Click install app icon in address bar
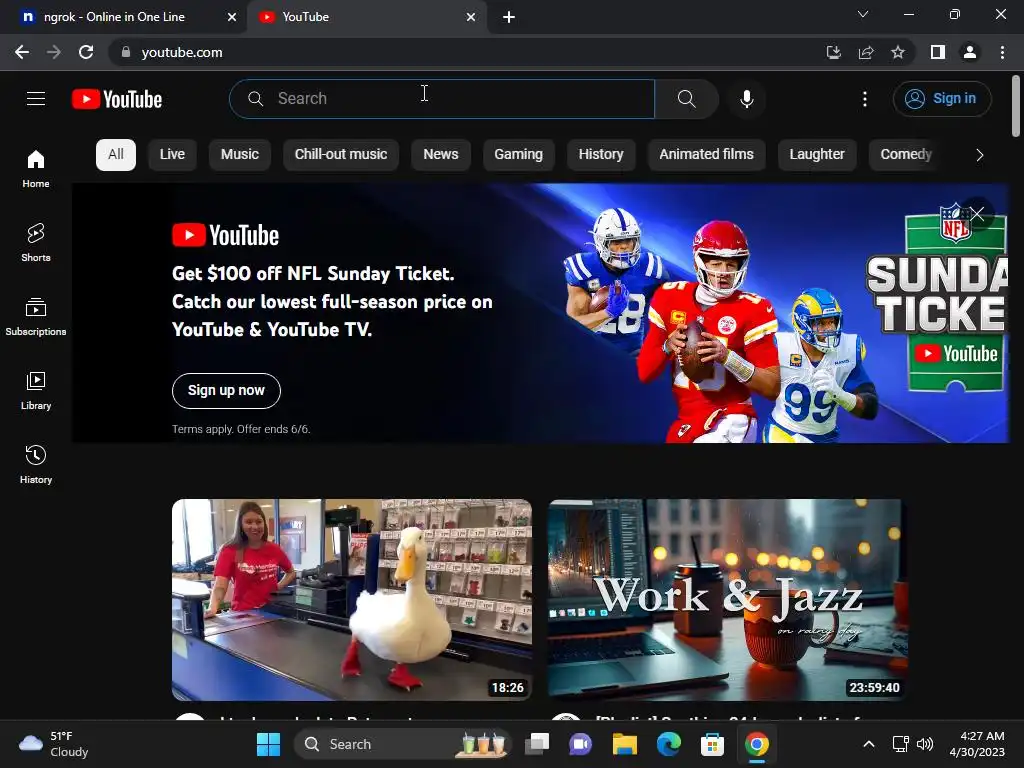This screenshot has width=1024, height=768. tap(834, 52)
